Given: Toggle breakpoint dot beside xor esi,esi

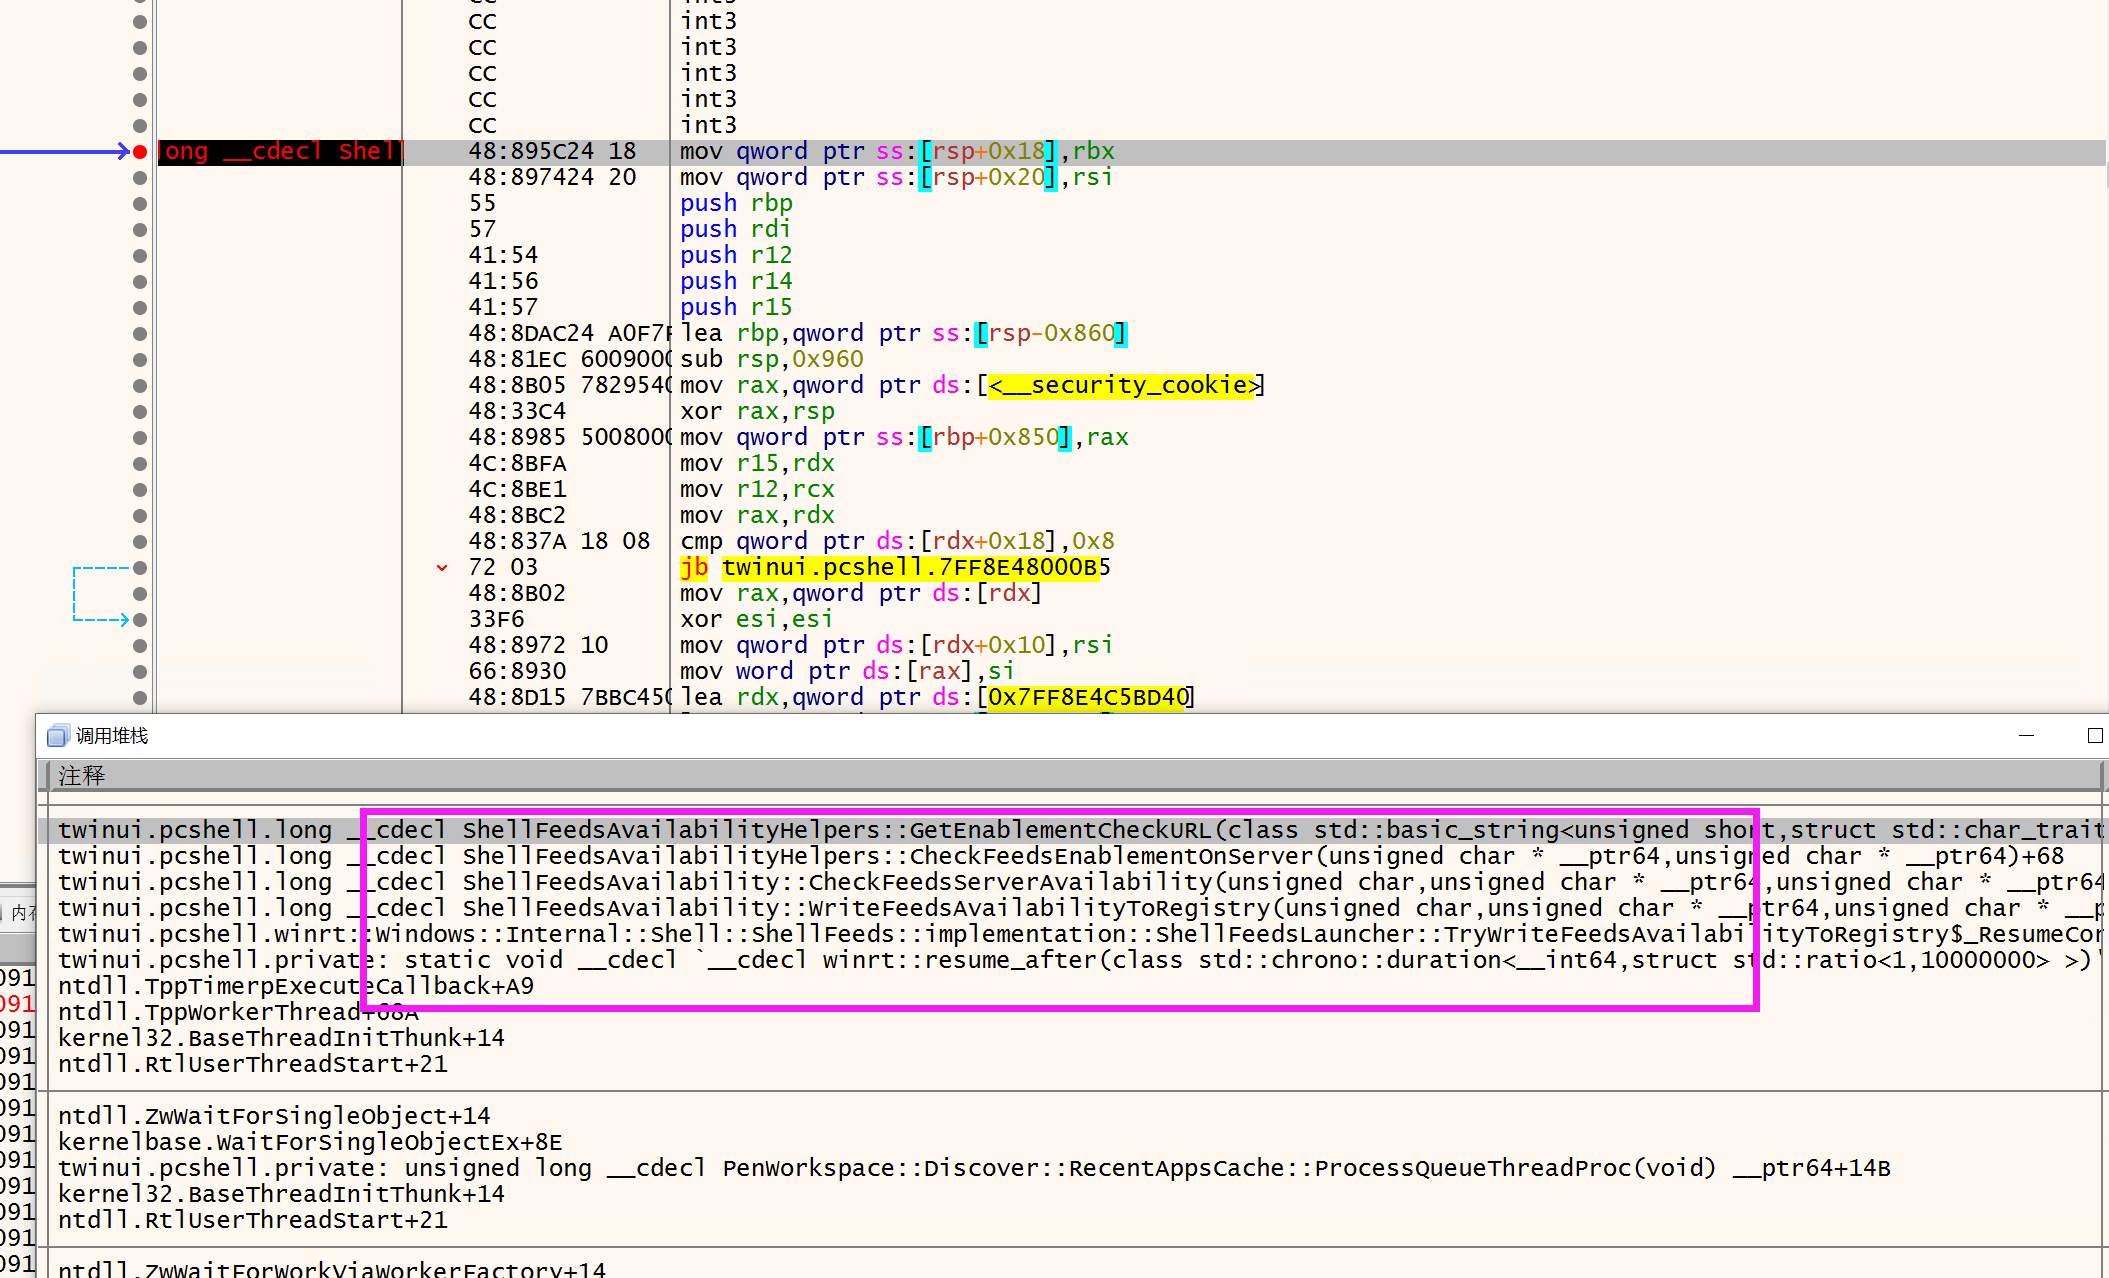Looking at the screenshot, I should (140, 620).
